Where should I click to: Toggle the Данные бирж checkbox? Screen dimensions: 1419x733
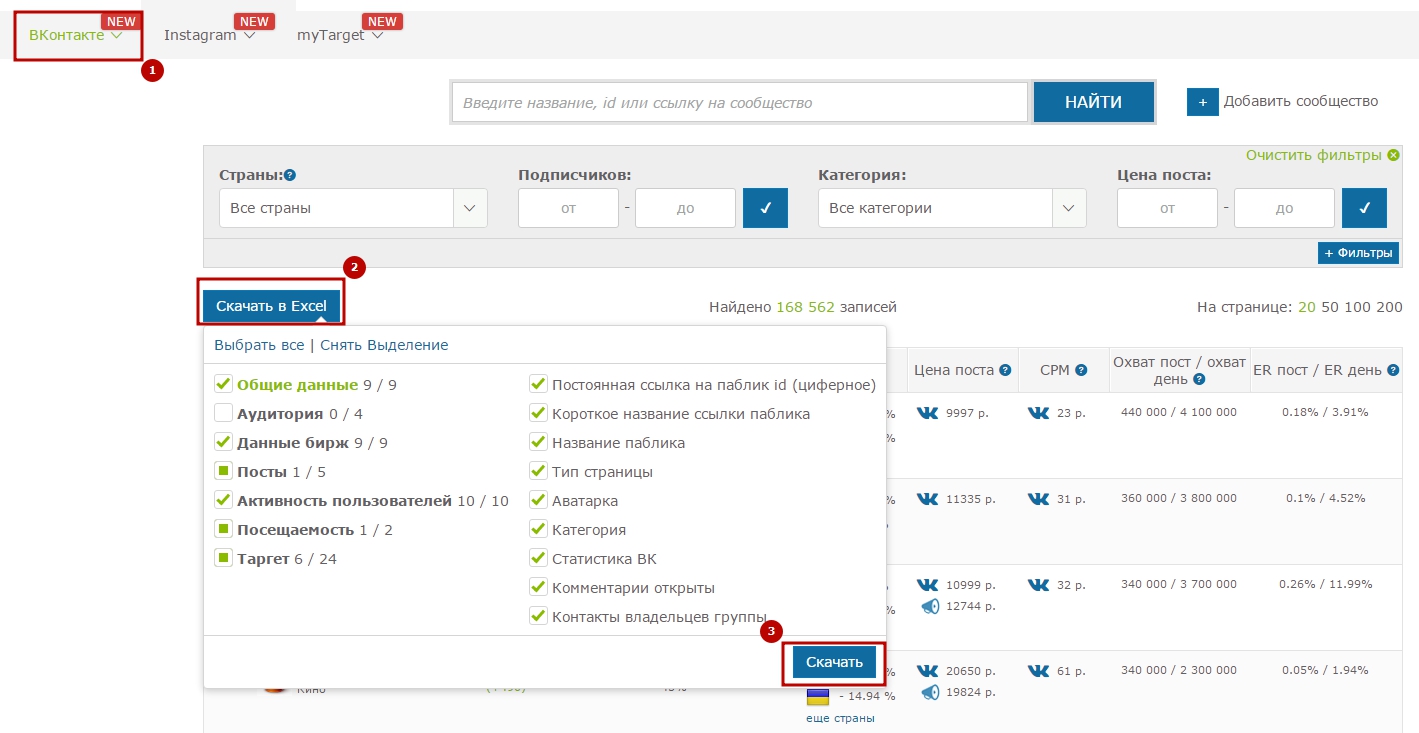[x=224, y=442]
